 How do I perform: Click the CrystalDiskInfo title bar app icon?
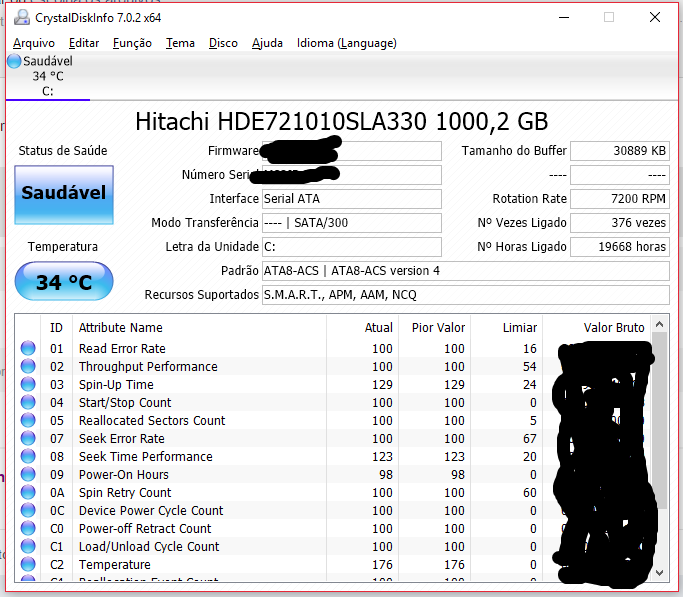[22, 18]
